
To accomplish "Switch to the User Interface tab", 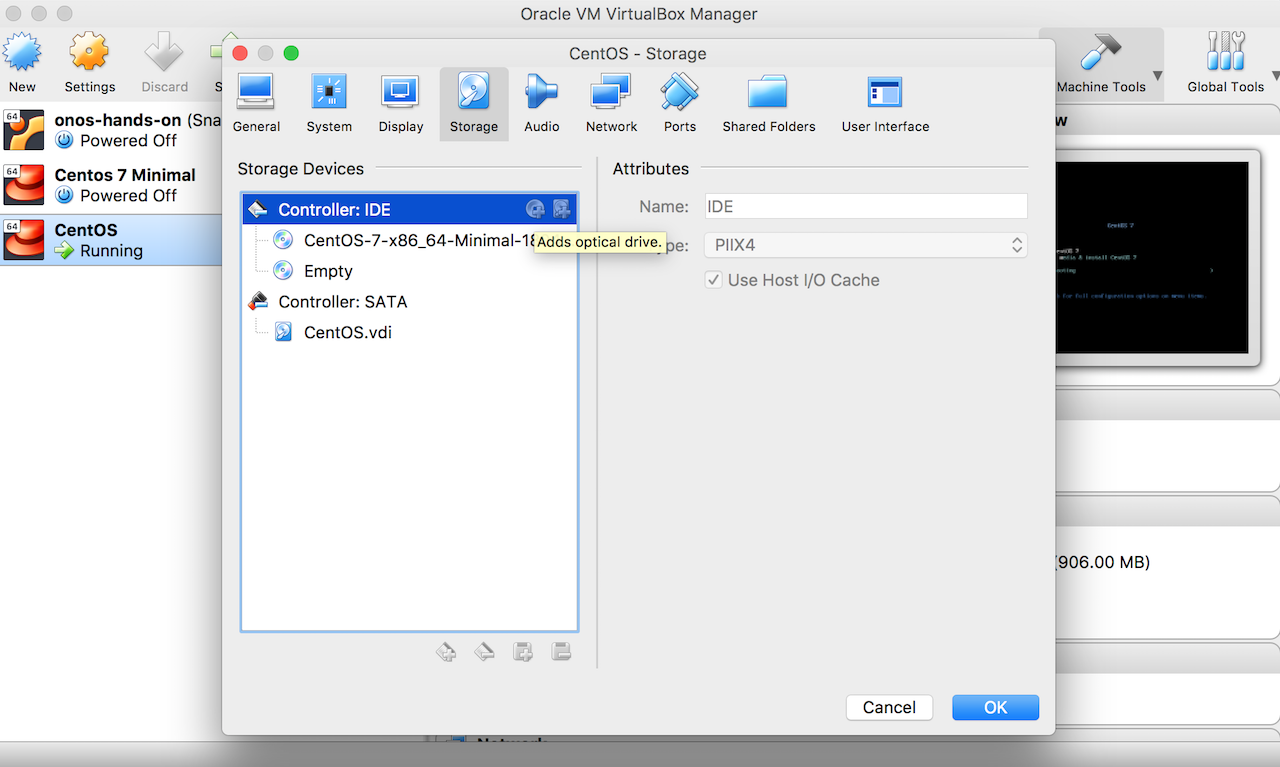I will tap(885, 103).
